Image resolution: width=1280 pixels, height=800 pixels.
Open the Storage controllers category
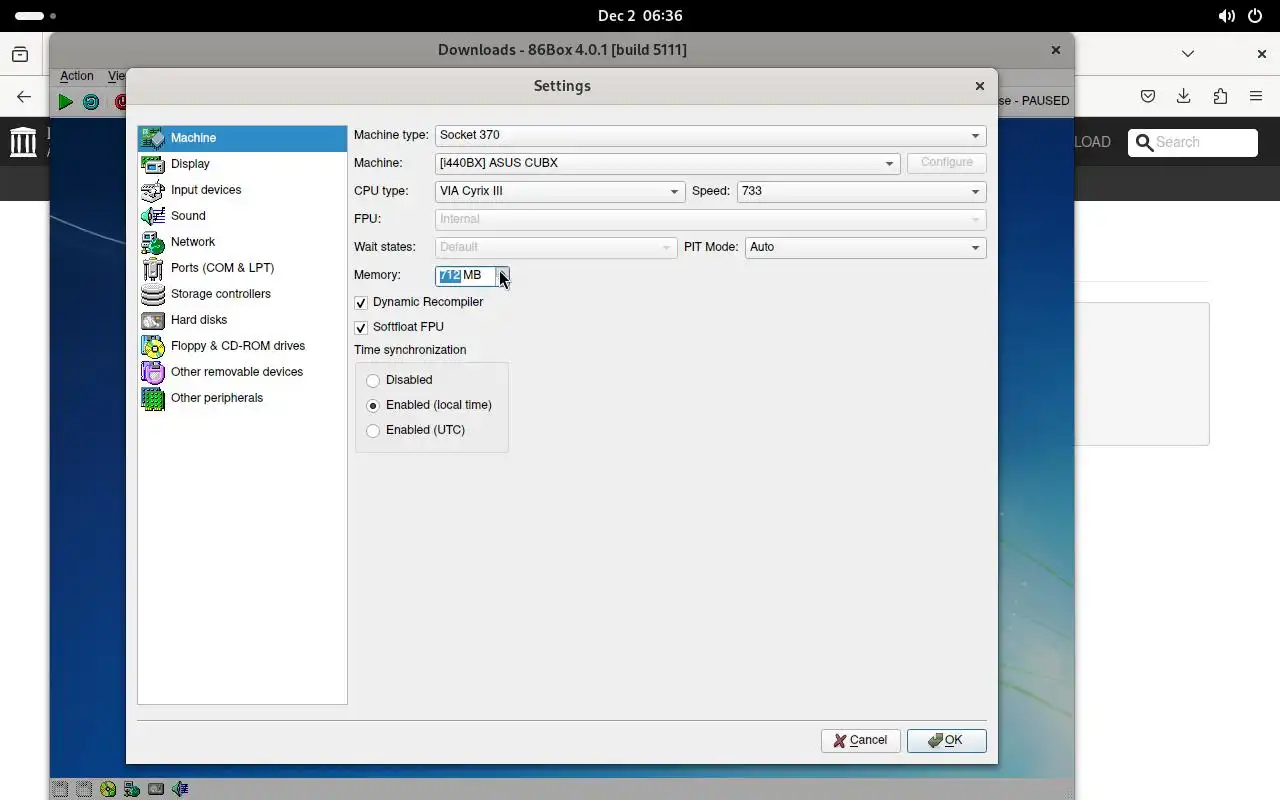242,294
